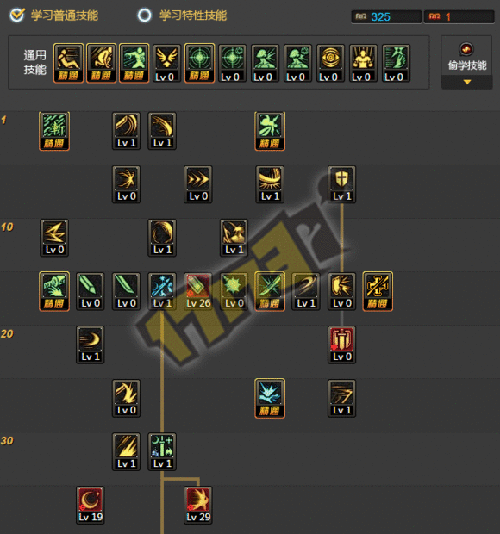500x534 pixels.
Task: Click the red sword-shield skill Lv 0
Action: click(342, 345)
